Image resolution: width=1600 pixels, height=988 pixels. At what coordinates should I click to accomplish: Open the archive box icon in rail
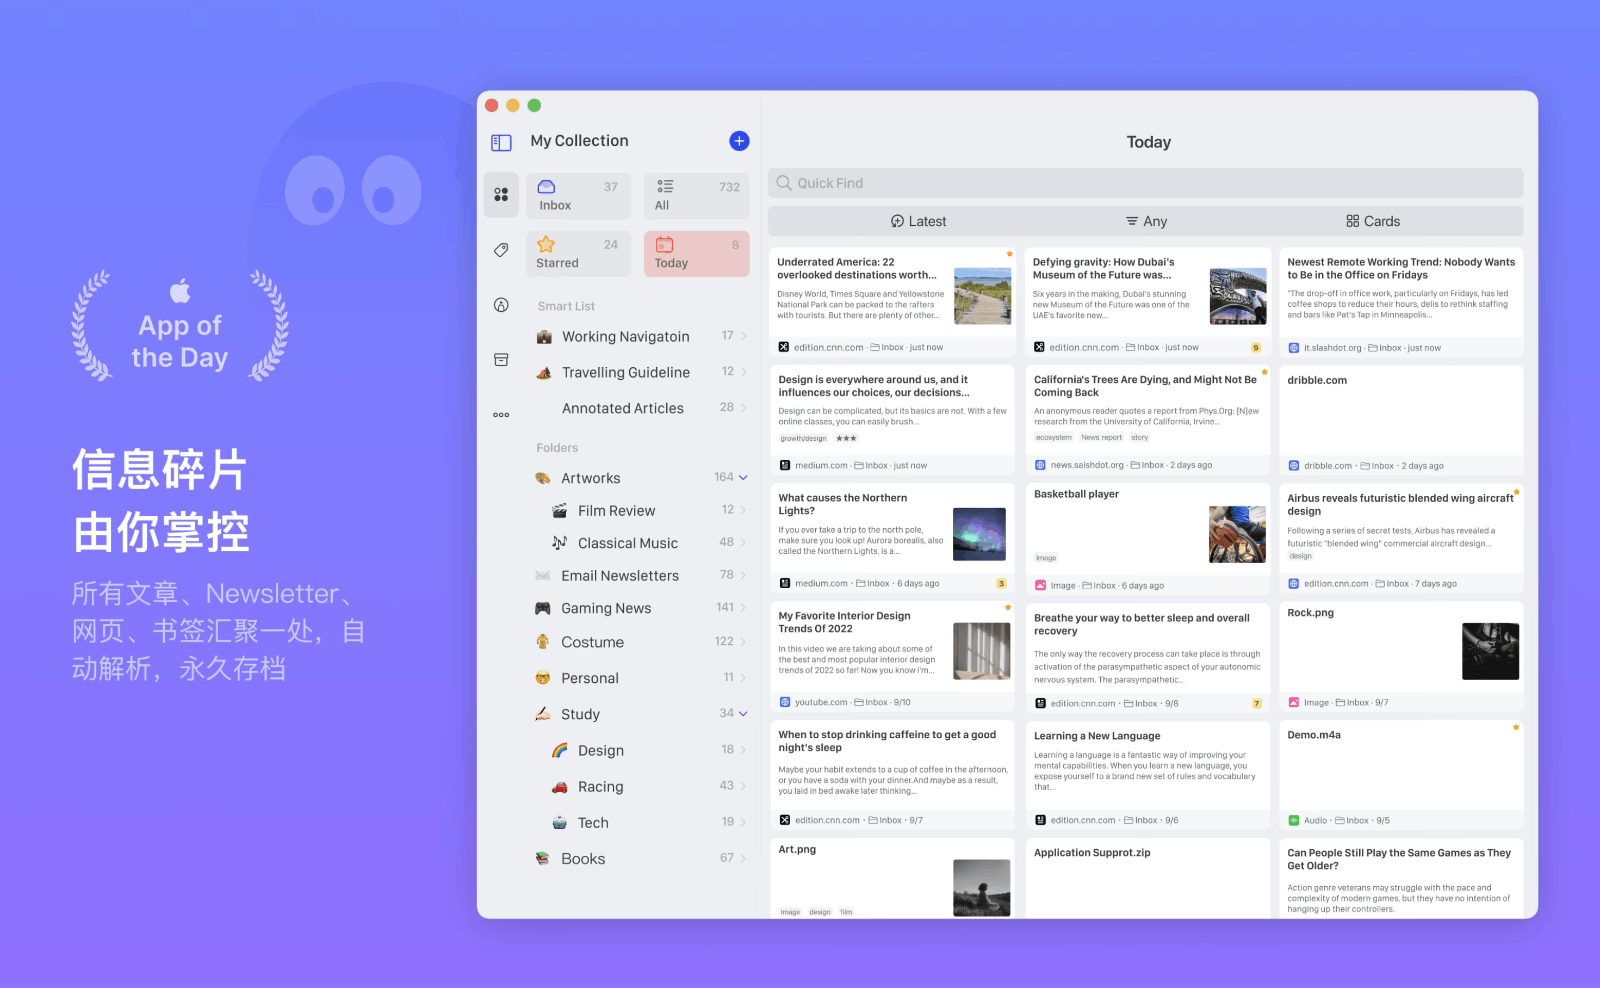click(501, 360)
